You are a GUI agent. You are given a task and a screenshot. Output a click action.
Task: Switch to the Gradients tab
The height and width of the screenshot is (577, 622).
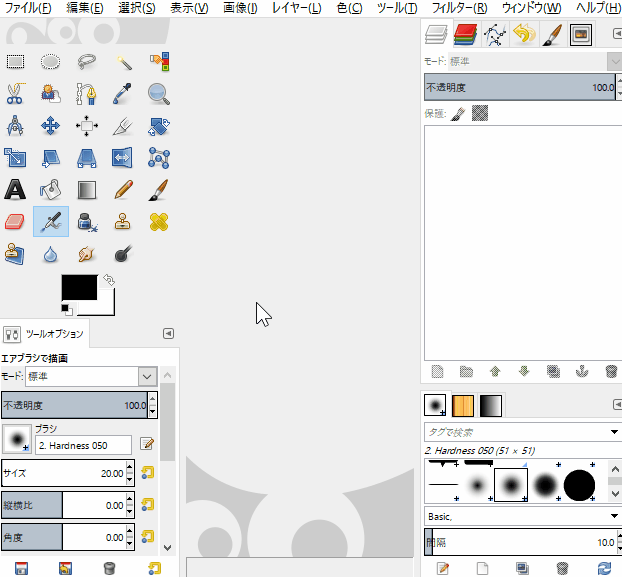click(x=491, y=406)
